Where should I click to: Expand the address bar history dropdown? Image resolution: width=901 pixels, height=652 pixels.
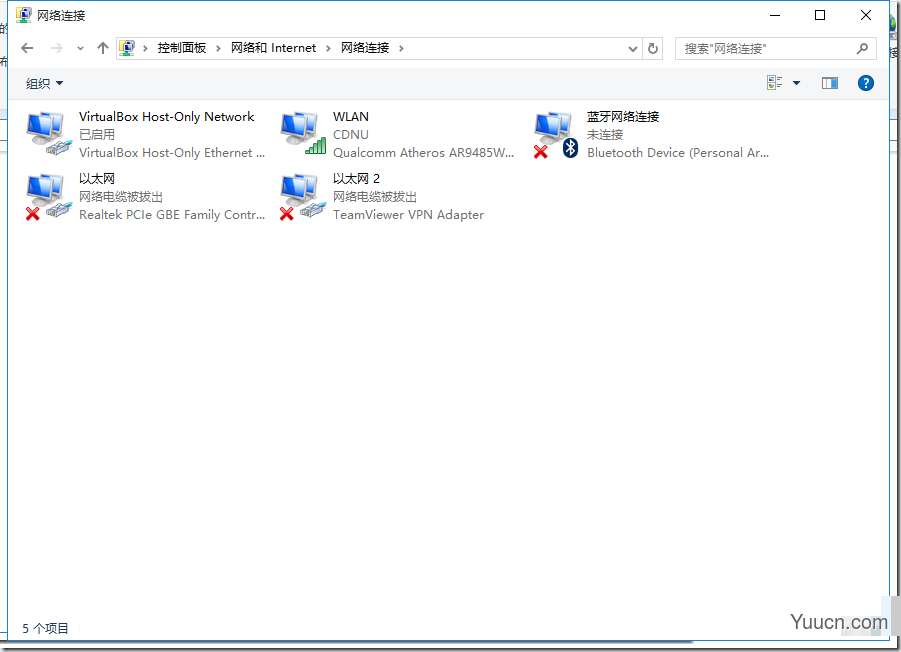click(633, 49)
